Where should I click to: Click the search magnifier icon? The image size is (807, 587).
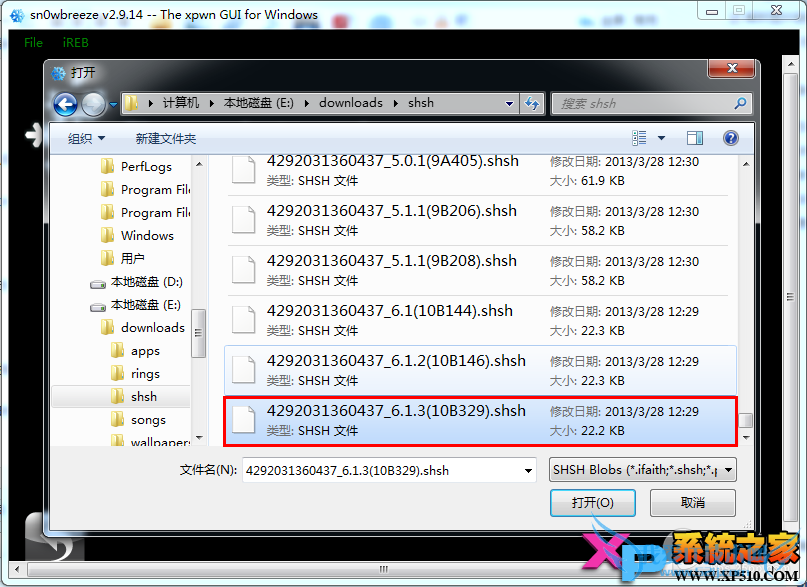coord(740,103)
